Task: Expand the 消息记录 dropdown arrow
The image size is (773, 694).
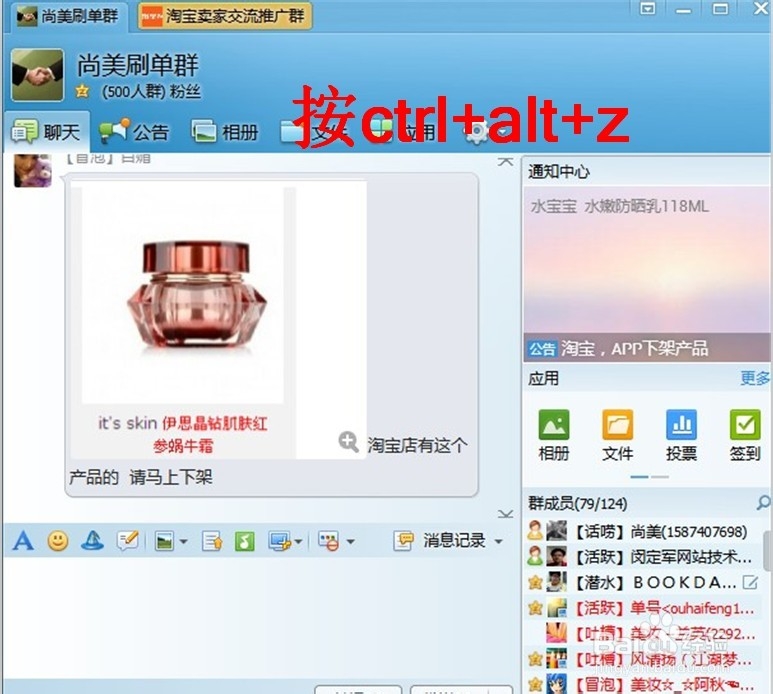Action: pos(498,541)
